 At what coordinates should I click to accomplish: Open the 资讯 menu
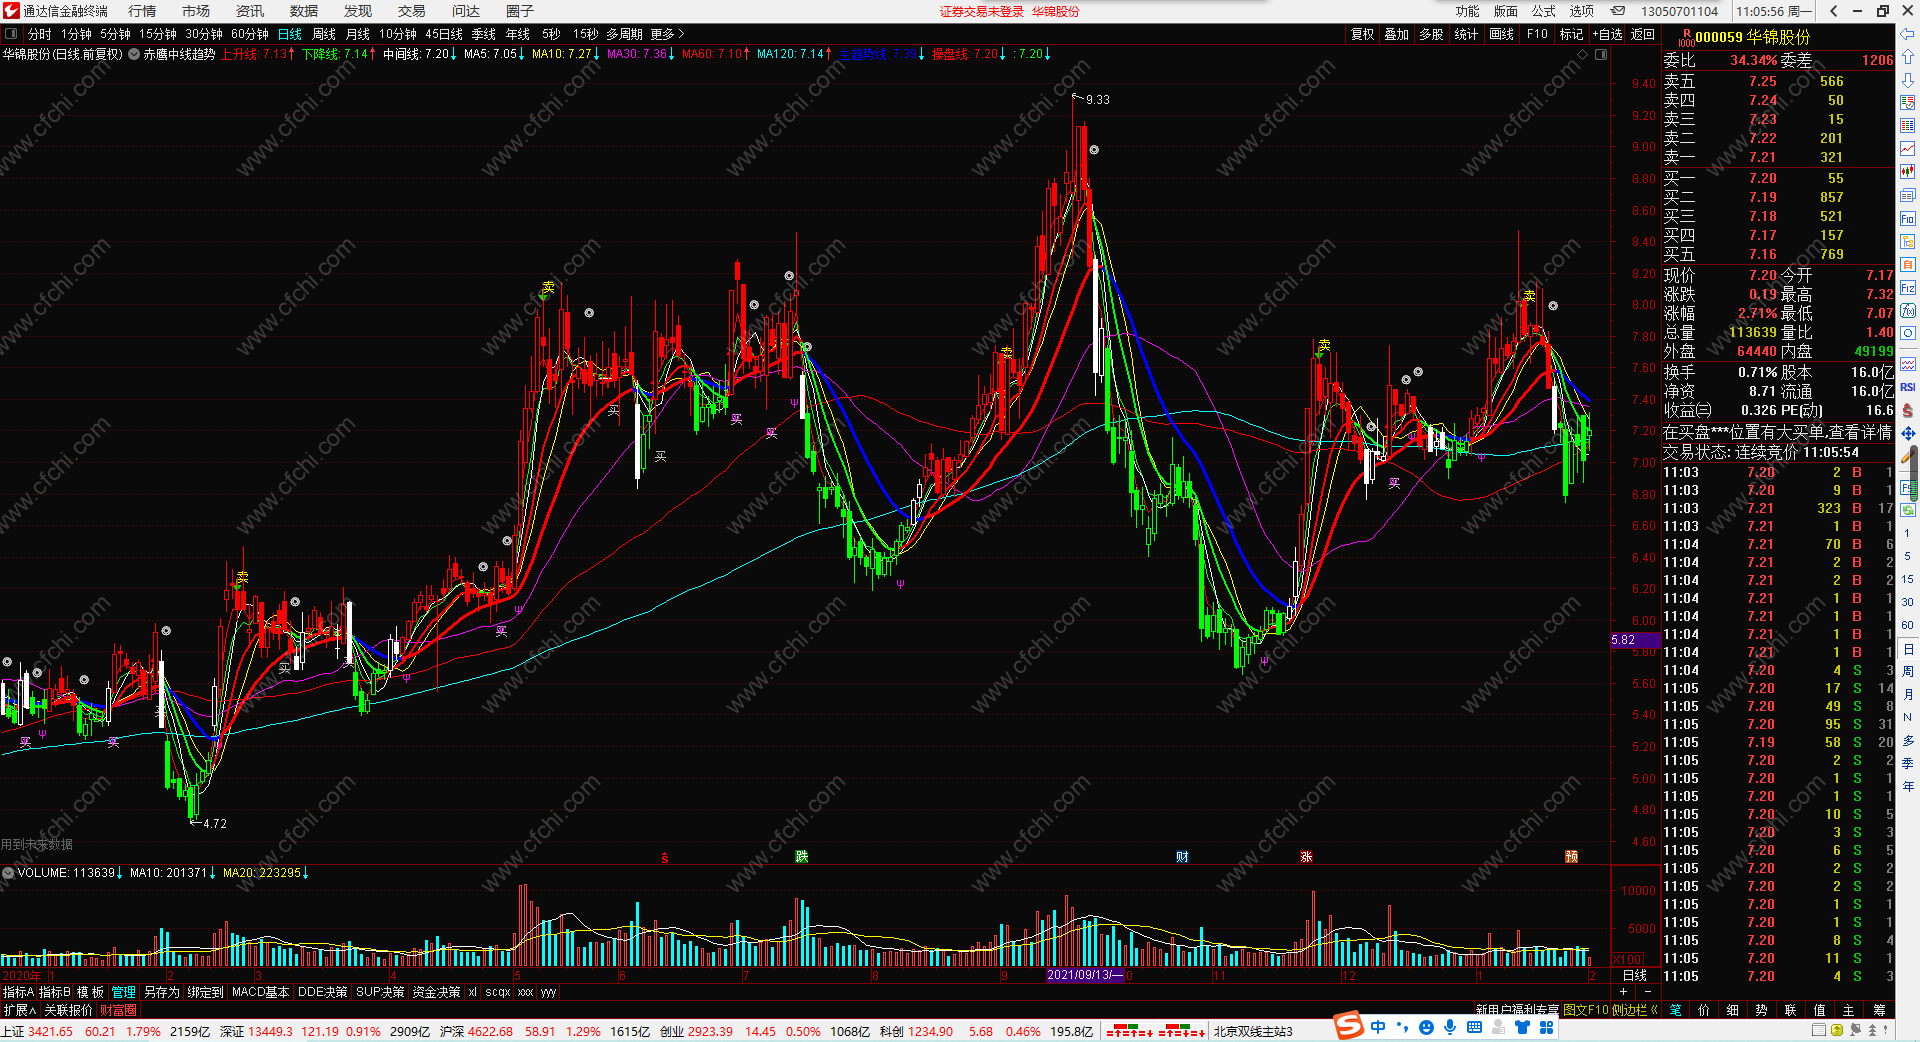(x=250, y=11)
